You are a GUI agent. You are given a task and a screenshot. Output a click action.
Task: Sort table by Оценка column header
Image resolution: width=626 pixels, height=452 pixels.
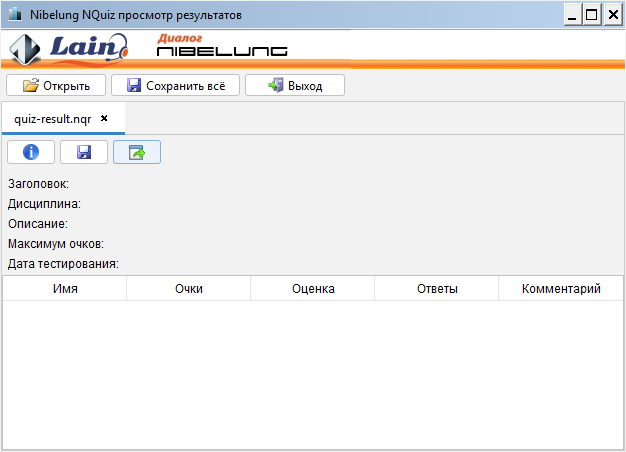313,288
